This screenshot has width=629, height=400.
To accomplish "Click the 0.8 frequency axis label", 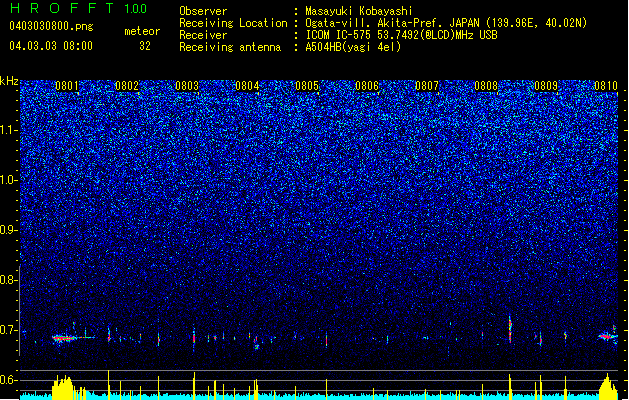I will pos(9,280).
